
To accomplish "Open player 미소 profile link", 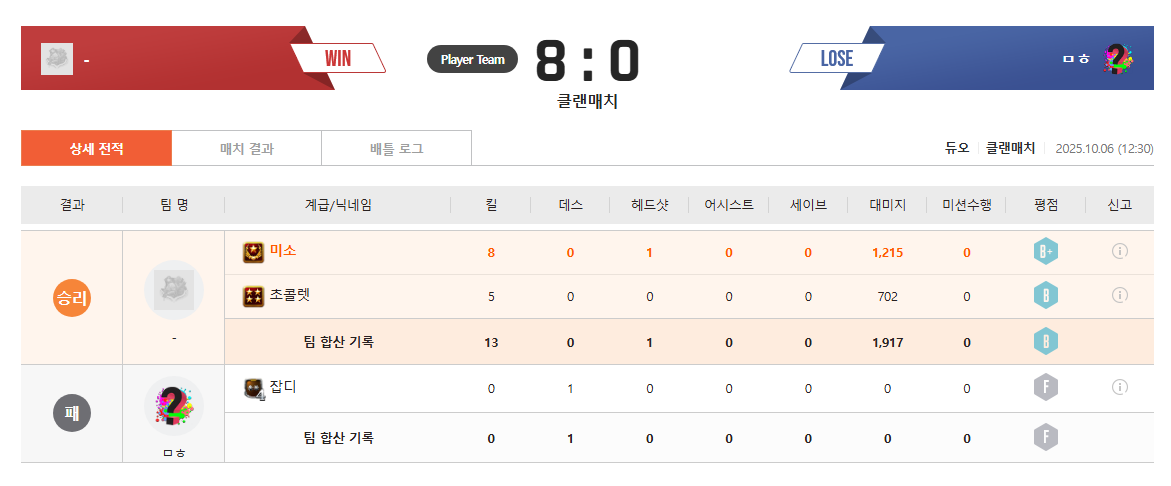I will 283,251.
